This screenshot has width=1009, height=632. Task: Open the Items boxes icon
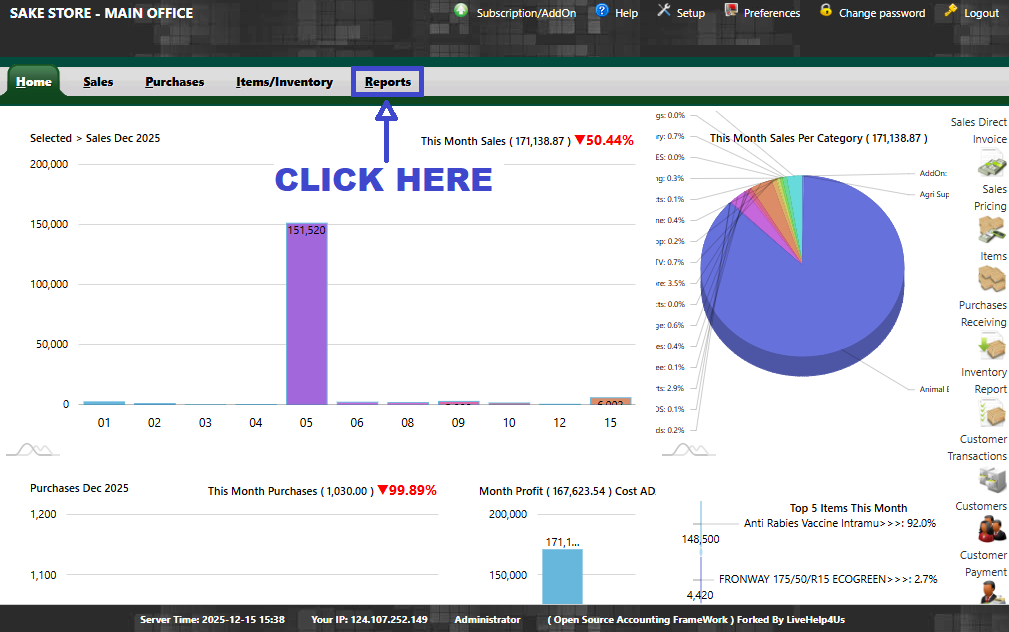tap(991, 279)
